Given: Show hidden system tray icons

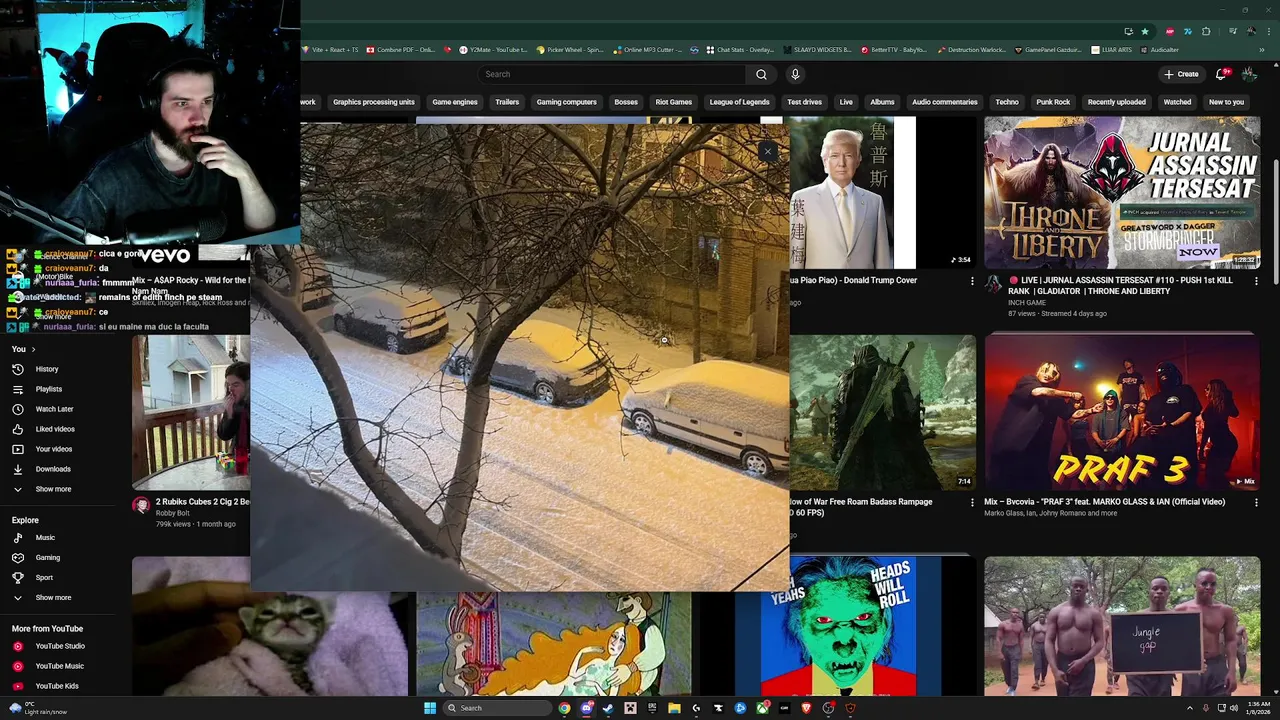Looking at the screenshot, I should coord(1190,708).
